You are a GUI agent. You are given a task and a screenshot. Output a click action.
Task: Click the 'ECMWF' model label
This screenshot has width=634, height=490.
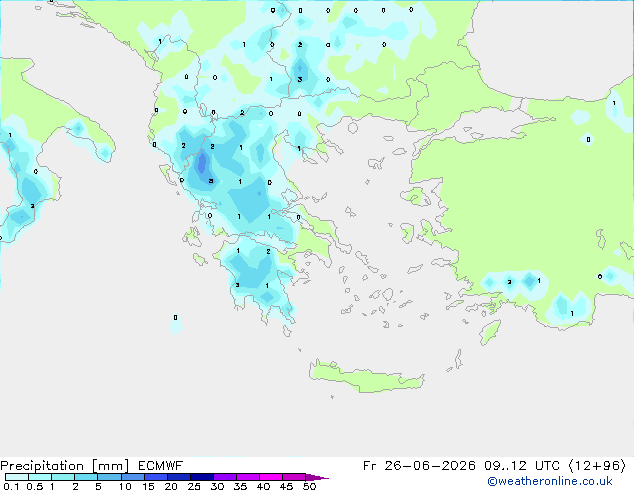161,466
